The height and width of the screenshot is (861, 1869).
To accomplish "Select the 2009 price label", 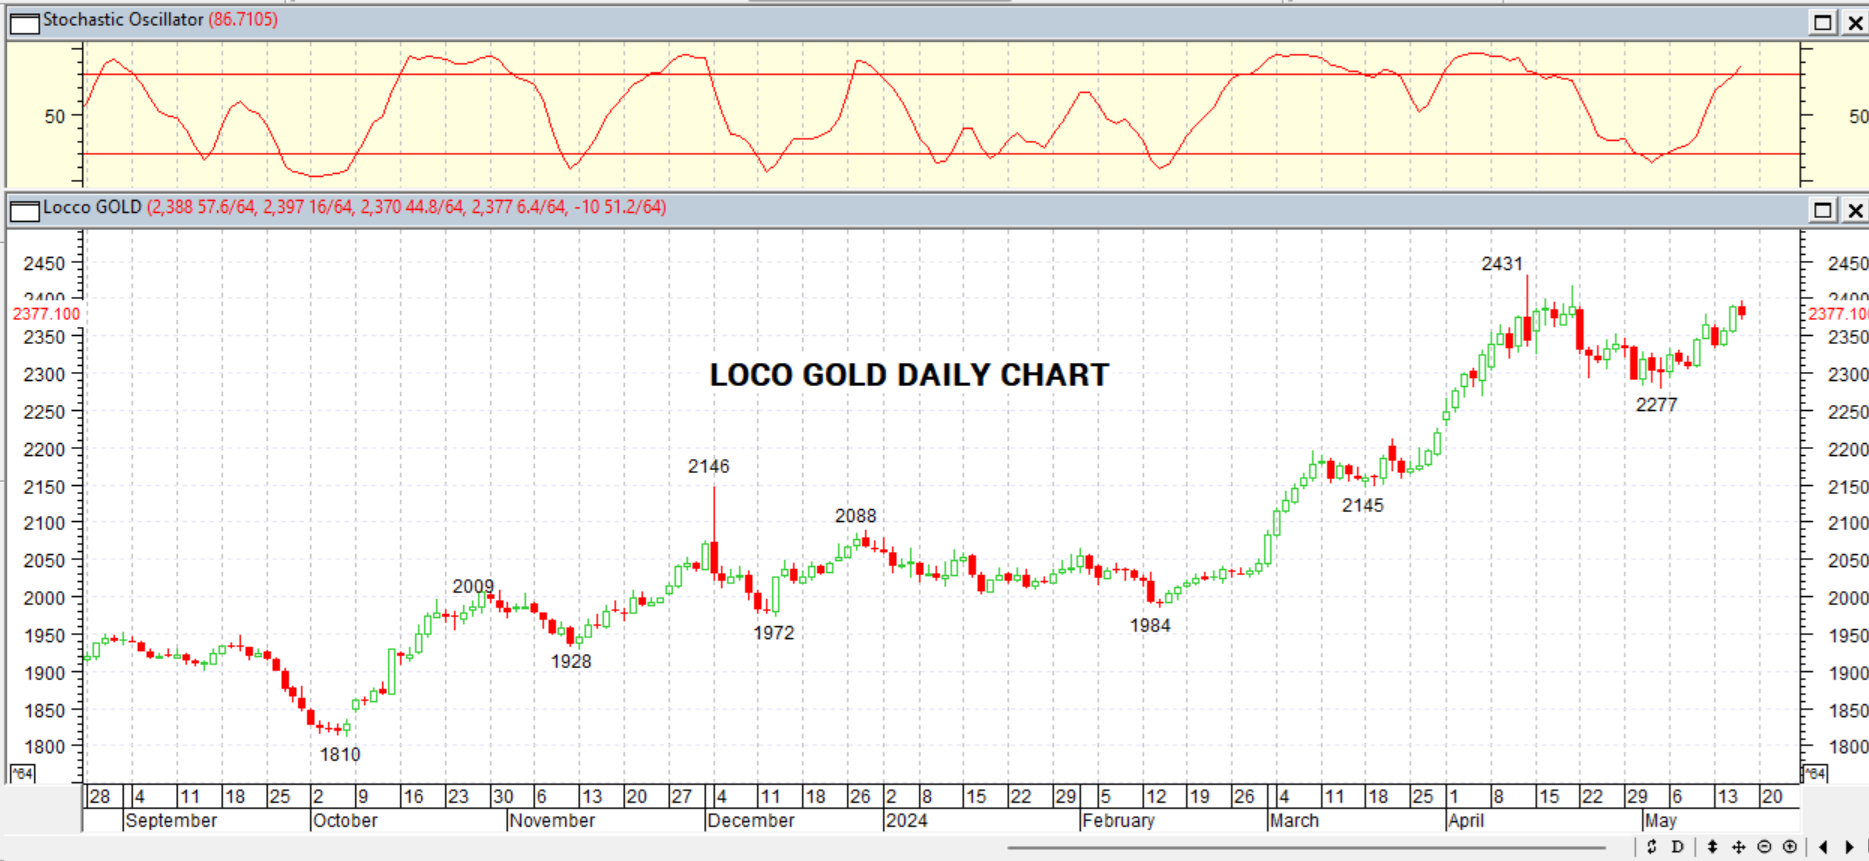I will [x=473, y=587].
